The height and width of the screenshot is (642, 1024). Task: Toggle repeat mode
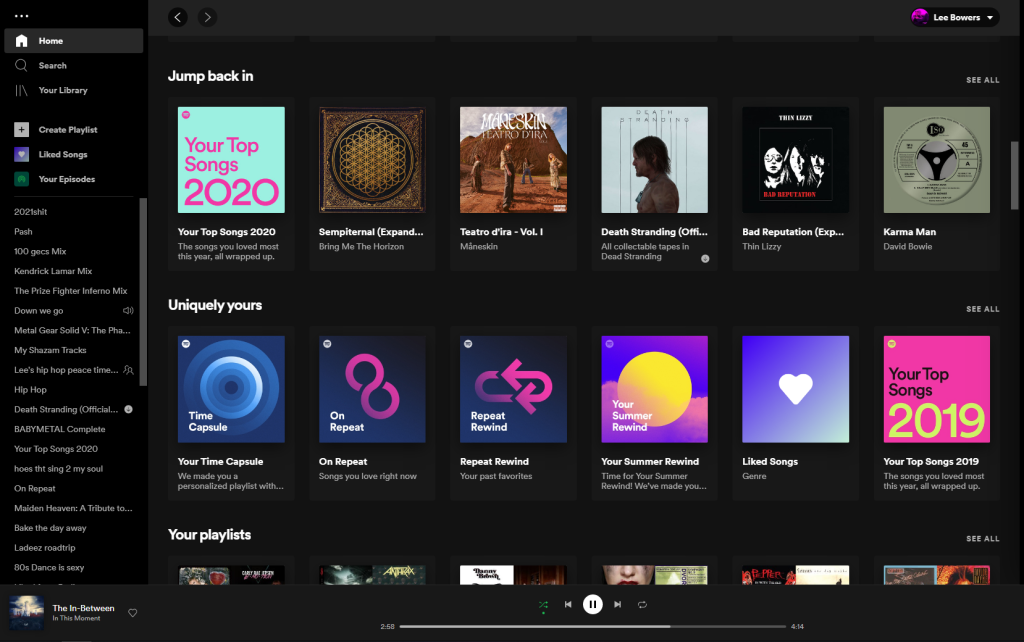[x=643, y=604]
